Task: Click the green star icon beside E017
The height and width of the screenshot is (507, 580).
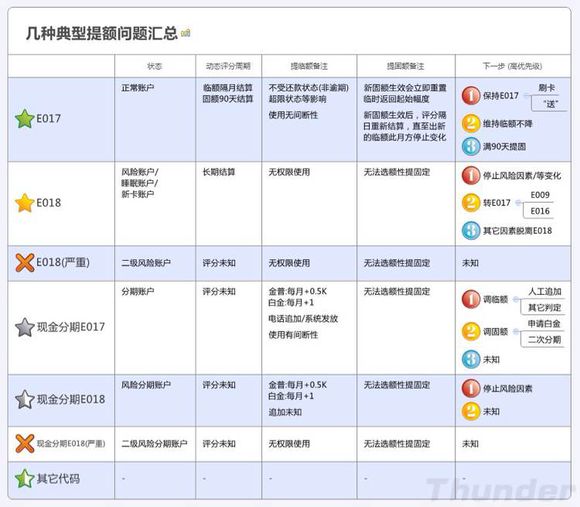Action: pyautogui.click(x=24, y=119)
